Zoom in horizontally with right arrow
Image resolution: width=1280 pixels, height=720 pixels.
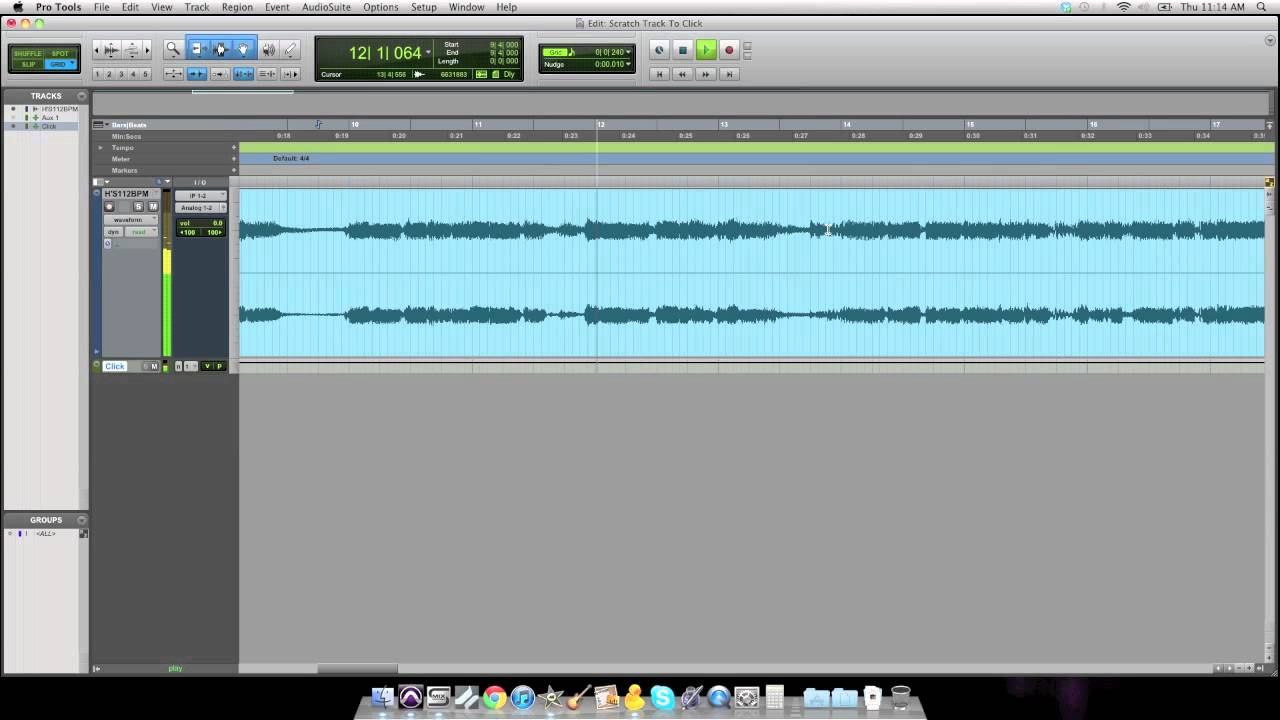pos(147,49)
